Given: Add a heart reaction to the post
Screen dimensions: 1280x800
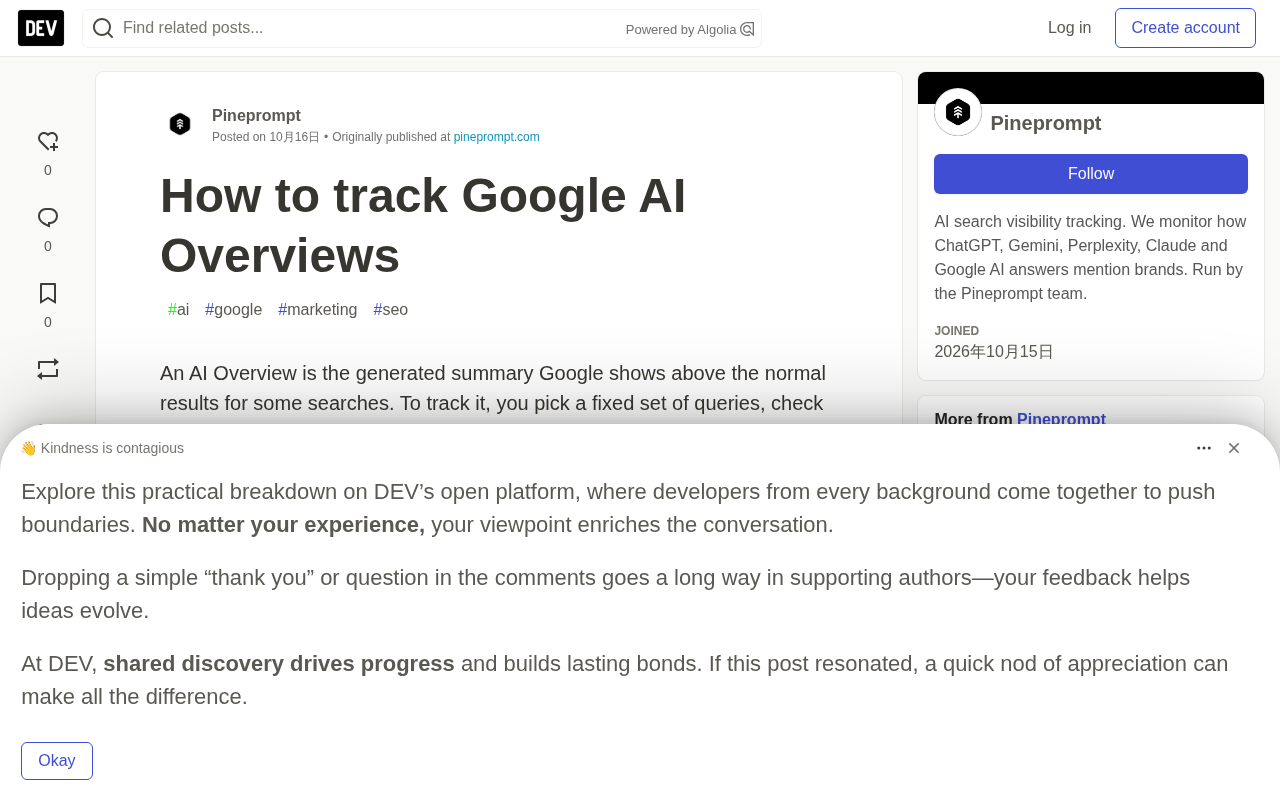Looking at the screenshot, I should (48, 142).
